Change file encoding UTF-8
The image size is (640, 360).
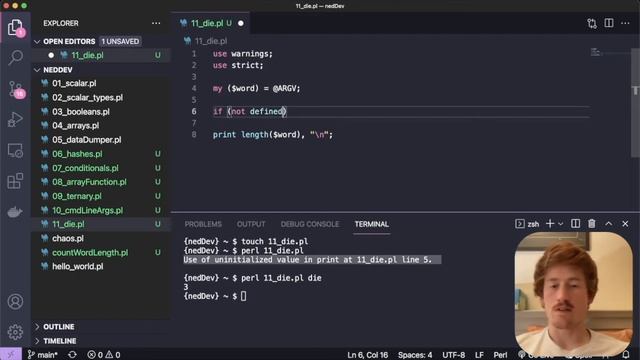point(453,355)
